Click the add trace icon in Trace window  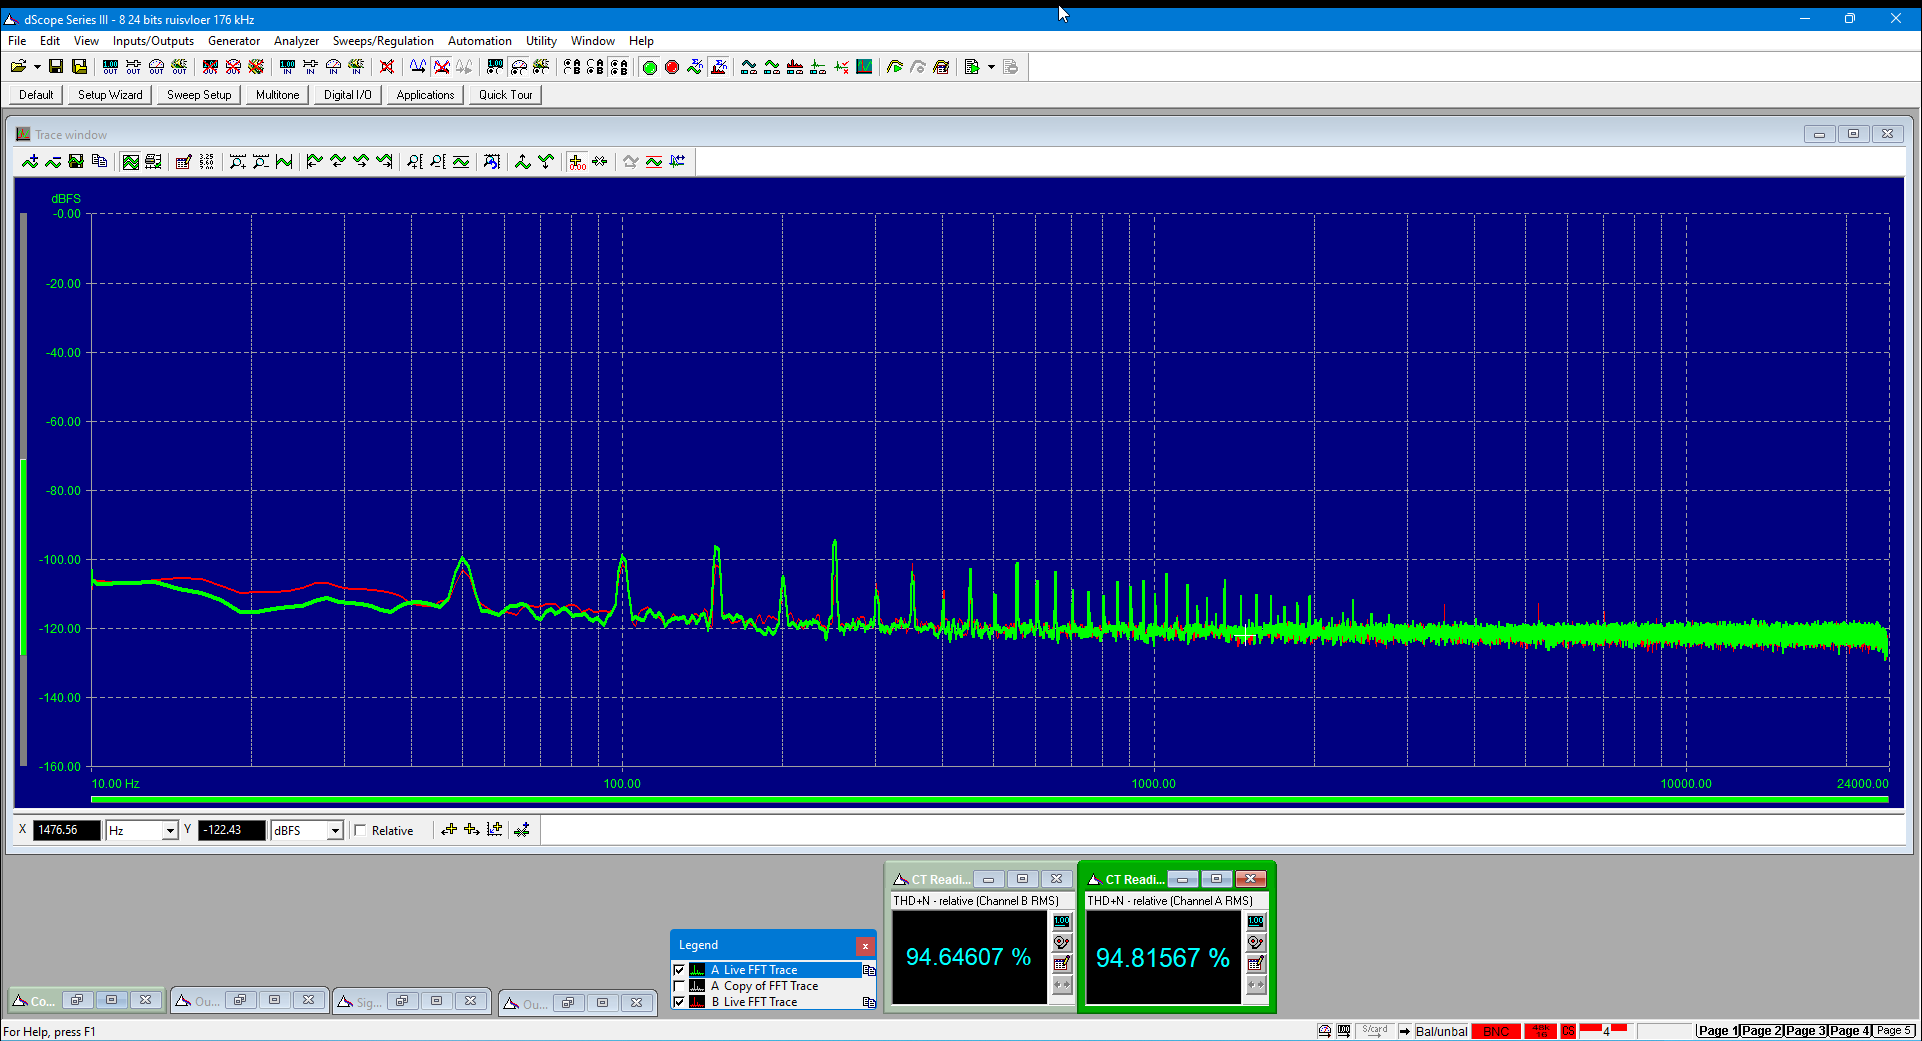(x=30, y=162)
